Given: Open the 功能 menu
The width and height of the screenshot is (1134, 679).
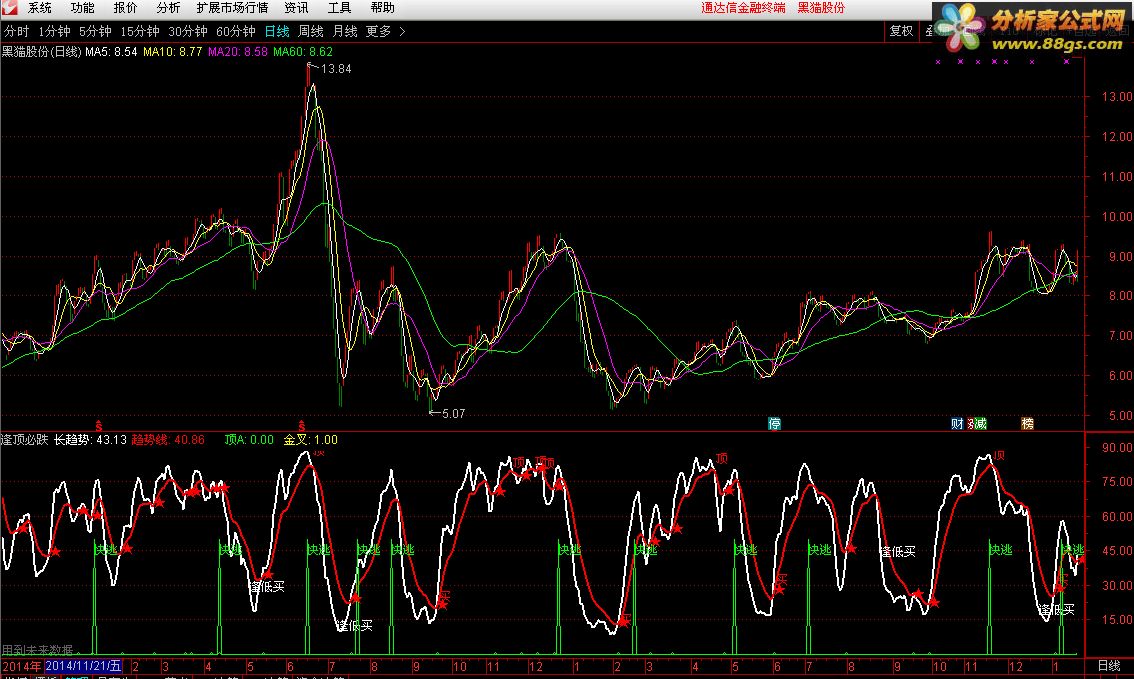Looking at the screenshot, I should tap(82, 8).
